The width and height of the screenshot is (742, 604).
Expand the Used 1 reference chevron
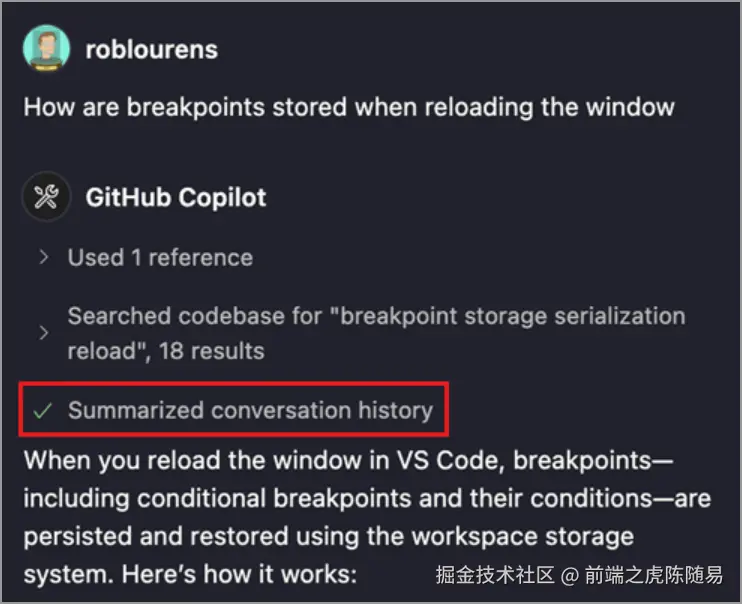44,257
